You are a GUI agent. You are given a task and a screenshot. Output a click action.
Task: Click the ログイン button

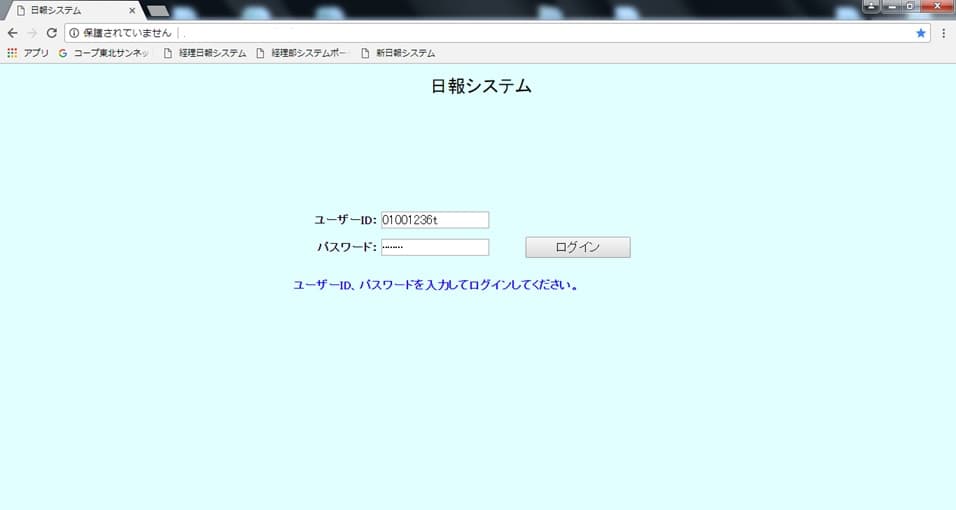[x=578, y=247]
